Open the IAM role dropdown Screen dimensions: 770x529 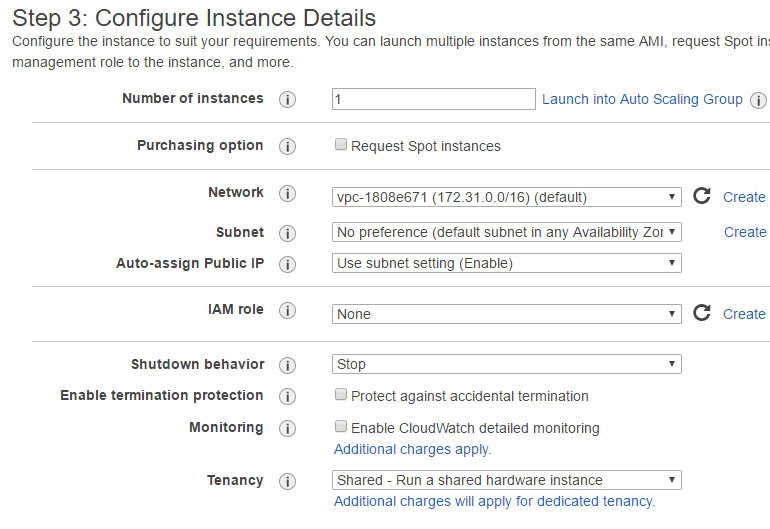(x=506, y=314)
